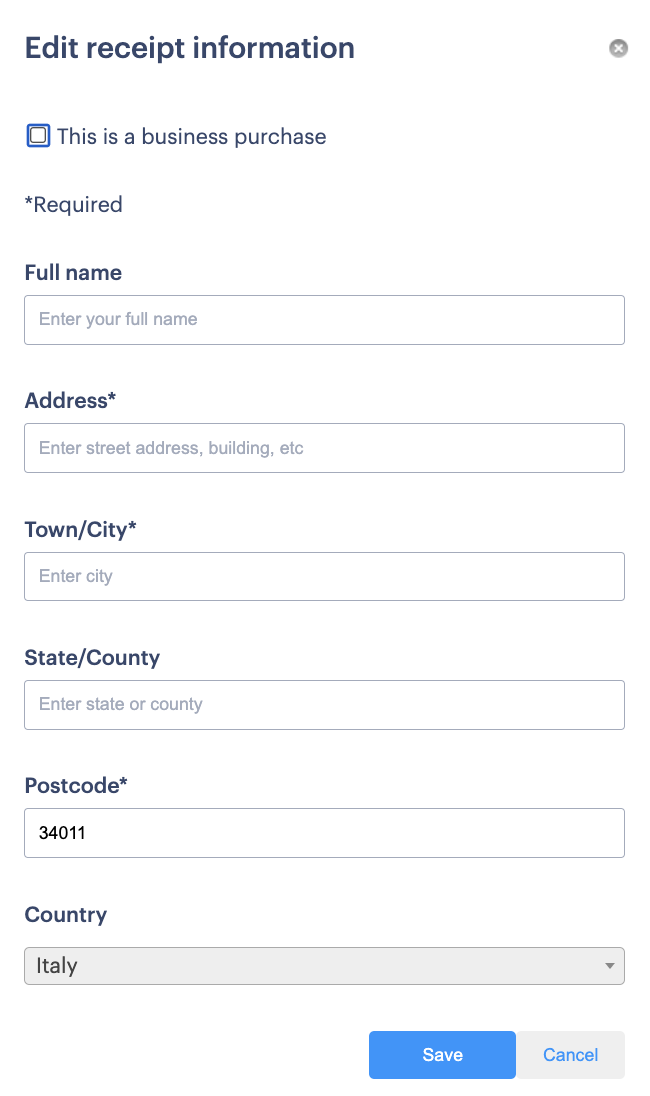Click the State/County field label

coord(92,658)
